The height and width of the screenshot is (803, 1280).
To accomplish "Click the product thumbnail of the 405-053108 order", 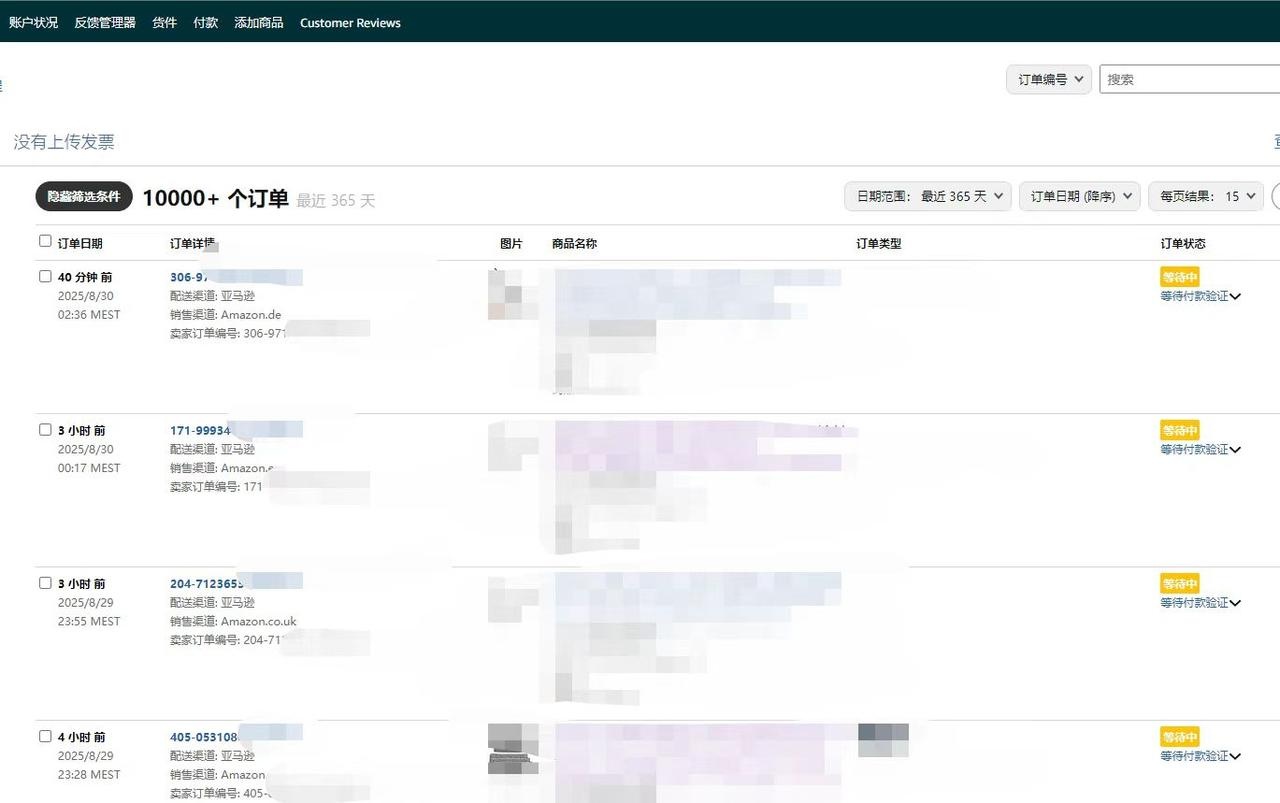I will point(513,749).
